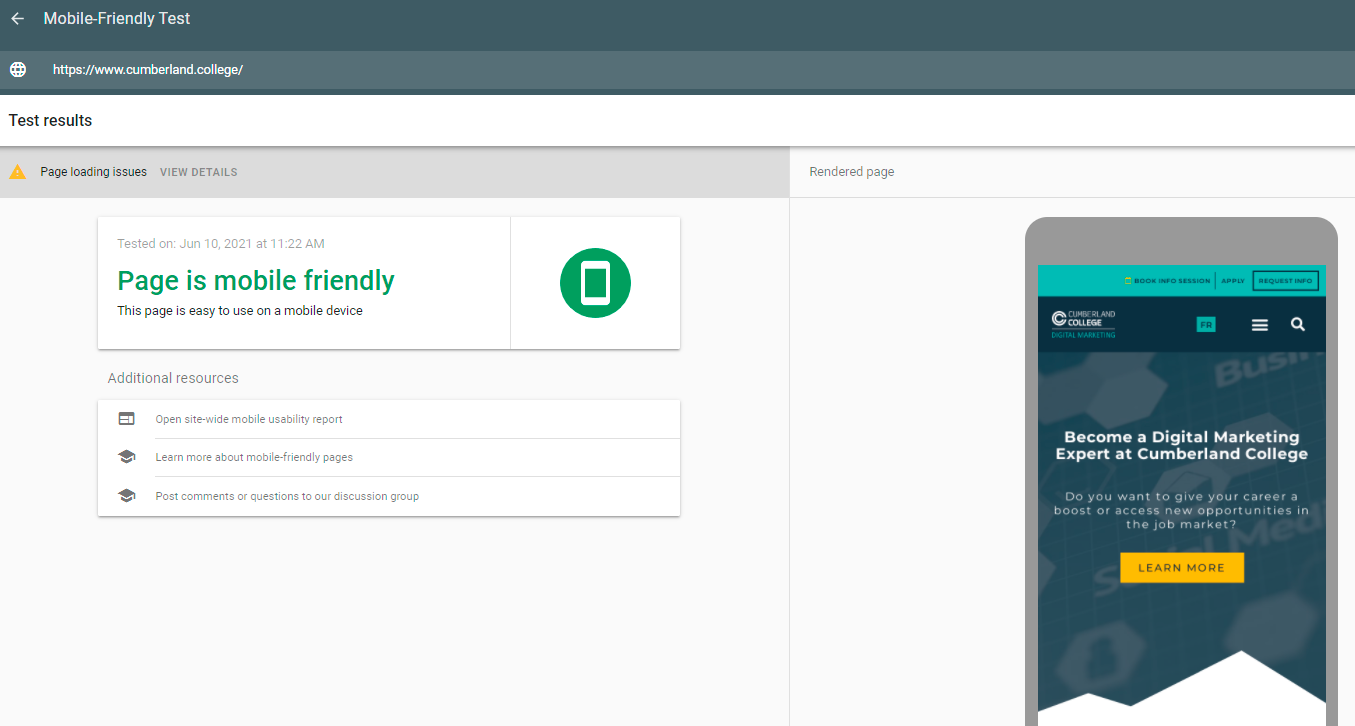Screen dimensions: 1355x726
Task: Click the back arrow icon
Action: [17, 19]
